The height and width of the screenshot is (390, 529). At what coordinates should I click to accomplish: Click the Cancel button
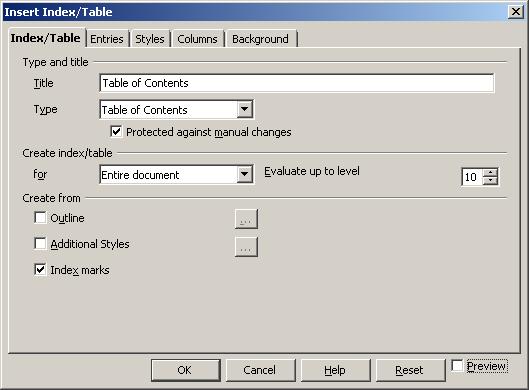coord(260,370)
